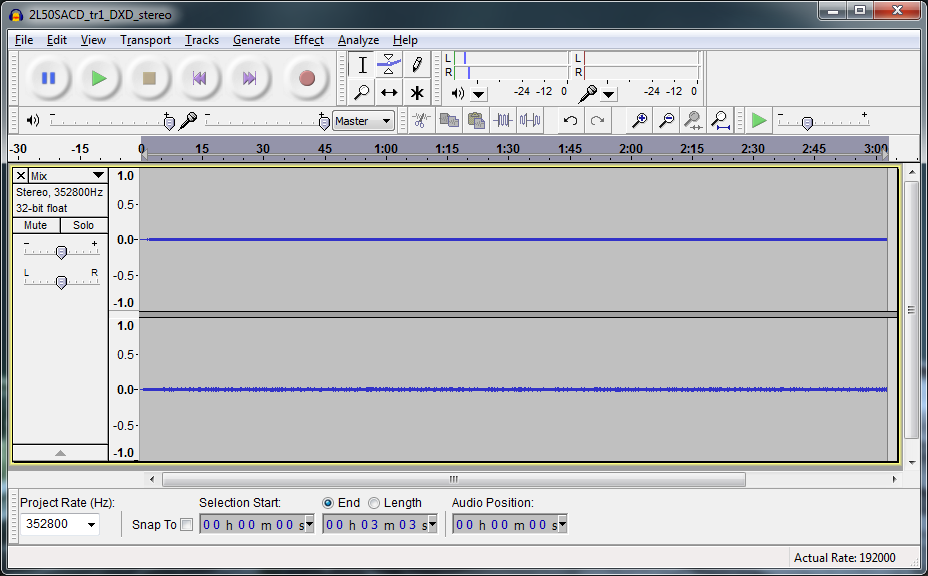Click the red Record button
The image size is (928, 576).
click(307, 78)
